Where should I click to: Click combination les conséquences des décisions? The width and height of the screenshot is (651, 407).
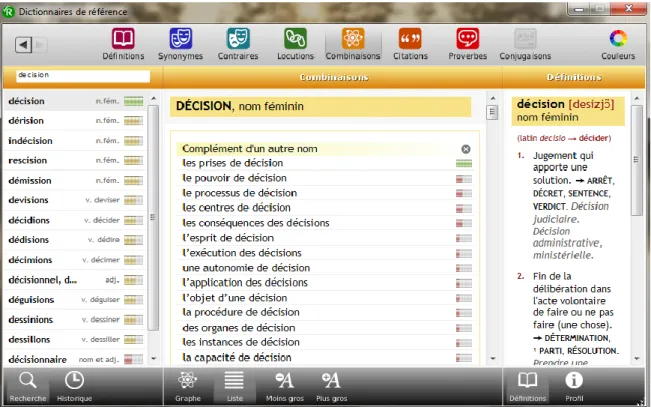256,223
